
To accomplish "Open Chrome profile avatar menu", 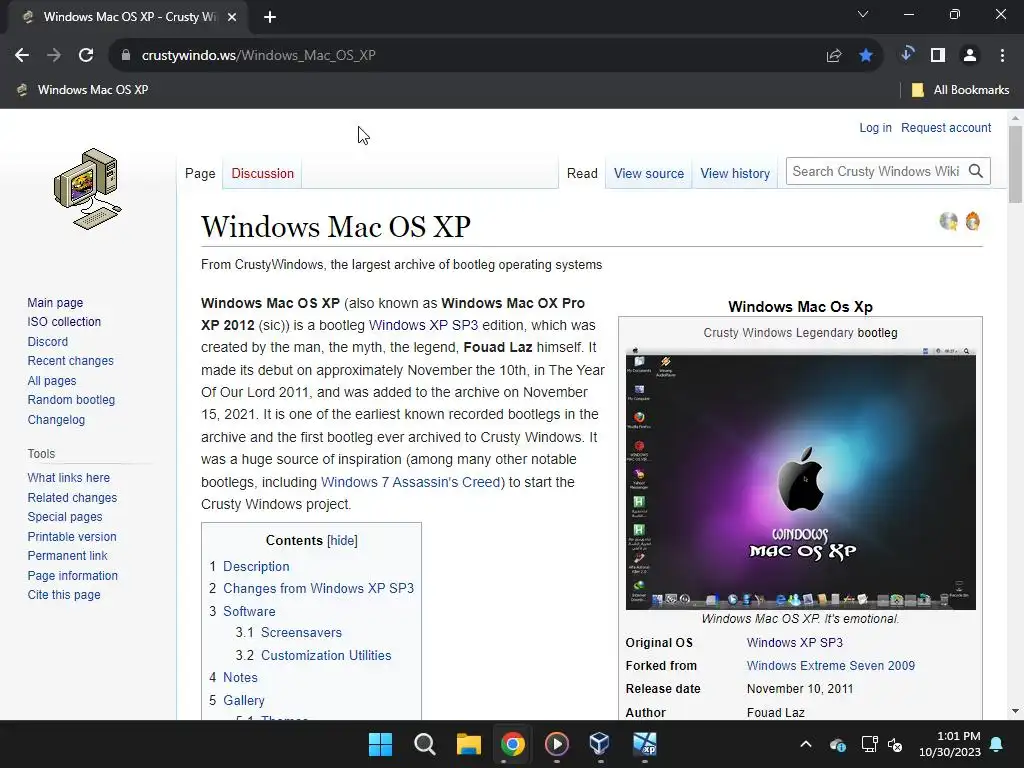I will tap(970, 56).
